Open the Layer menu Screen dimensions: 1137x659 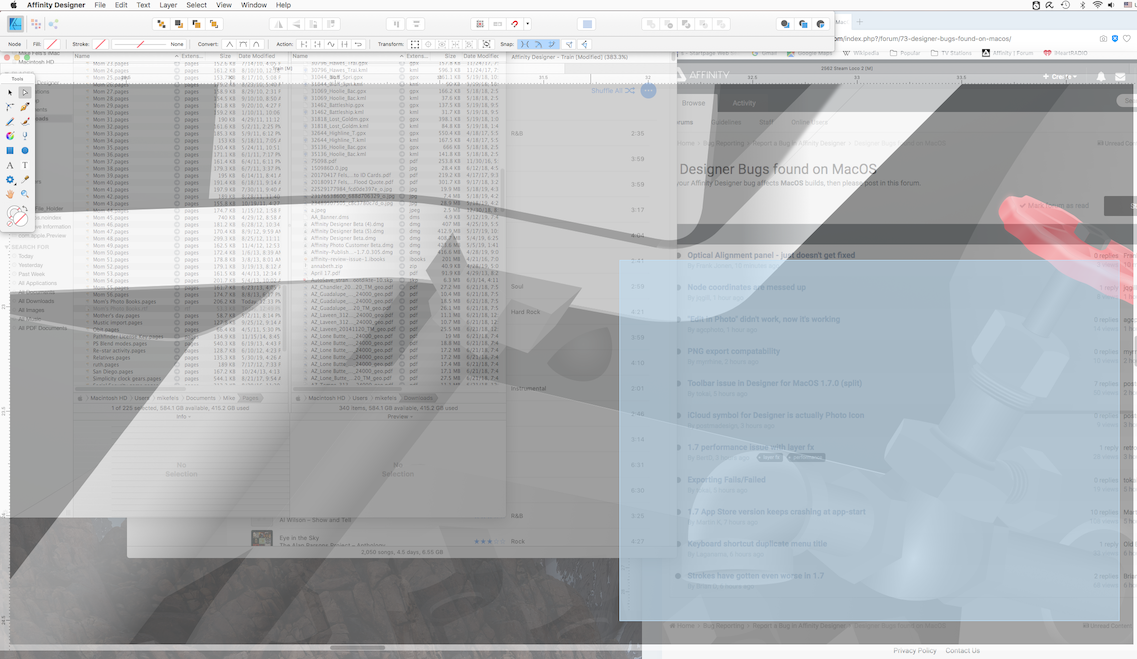click(168, 5)
